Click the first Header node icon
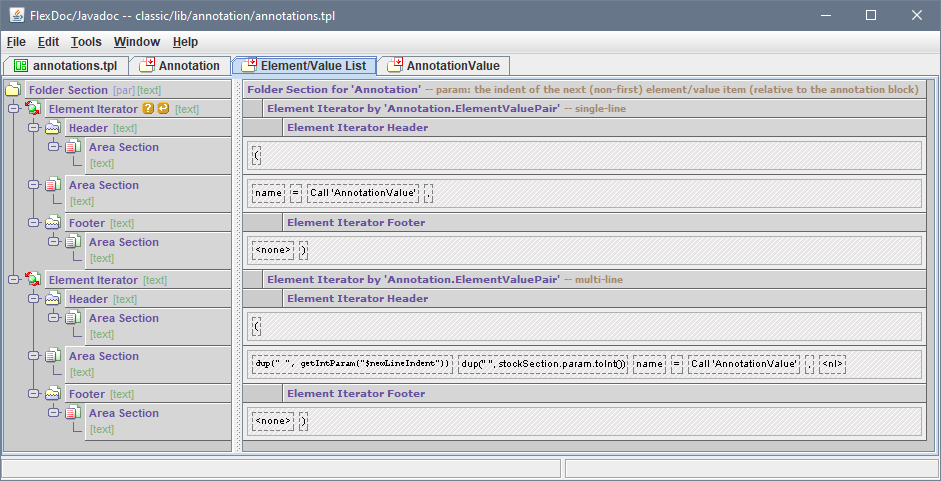 pyautogui.click(x=53, y=128)
